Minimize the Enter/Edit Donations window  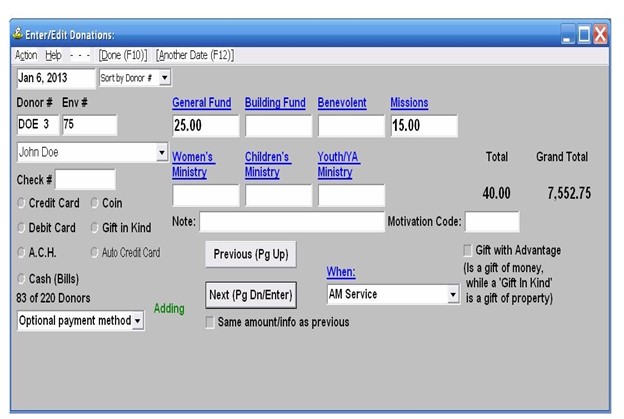[567, 35]
